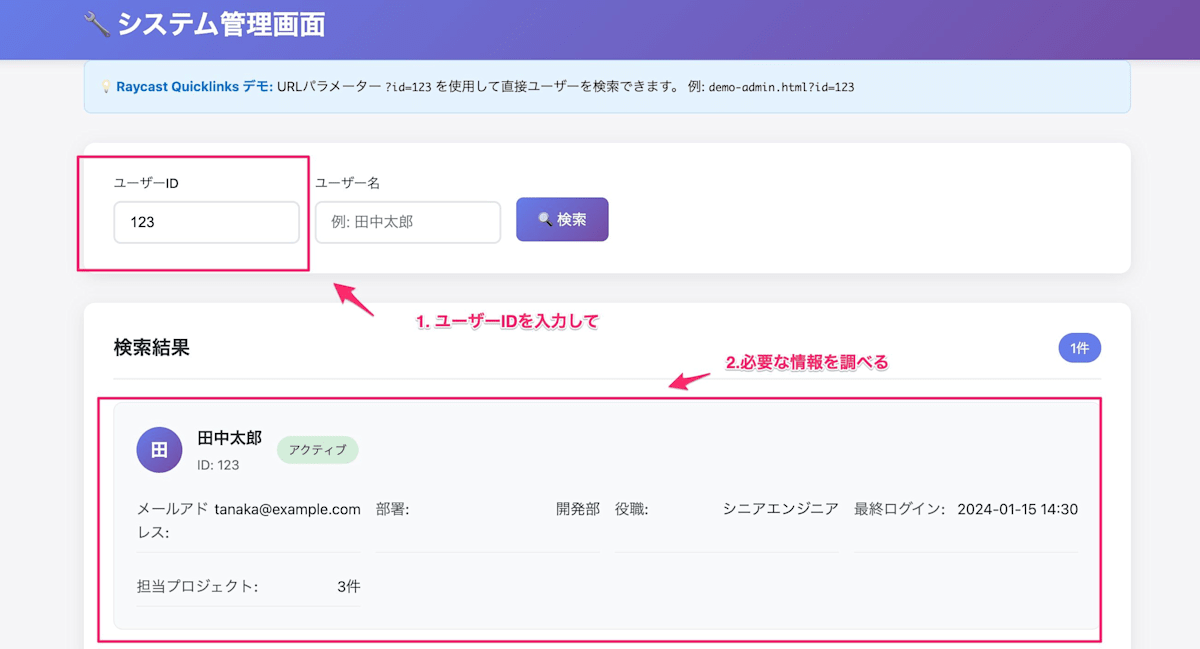
Task: Click the ユーザーID field label
Action: pos(146,183)
